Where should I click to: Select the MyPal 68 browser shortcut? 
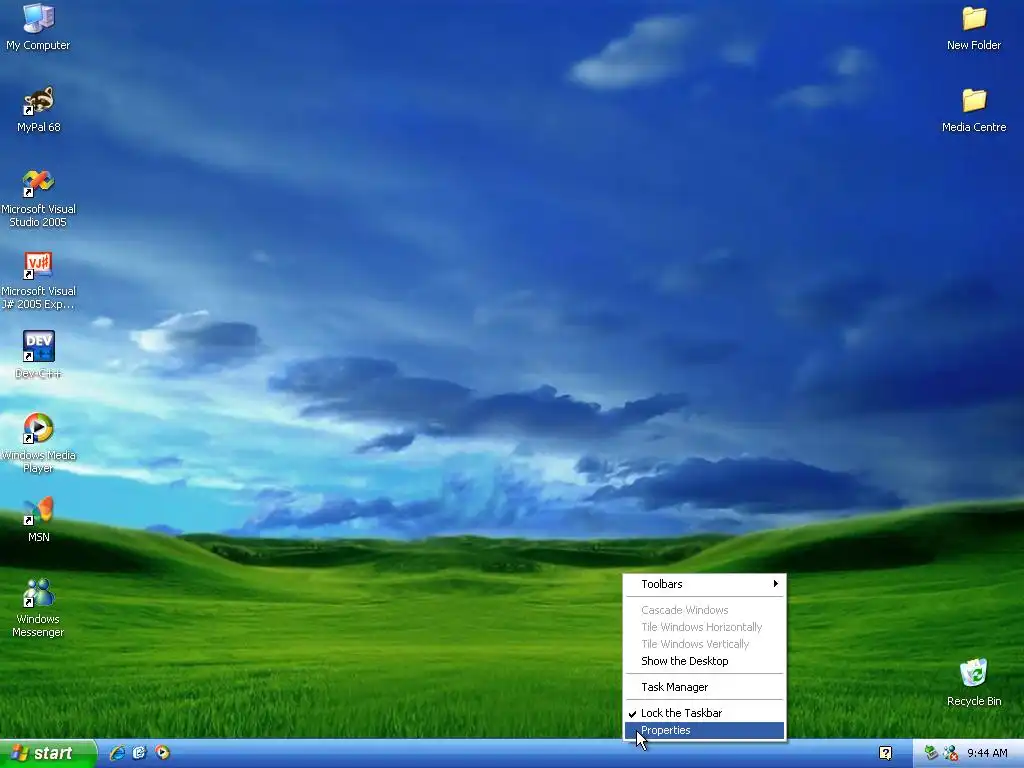tap(38, 109)
